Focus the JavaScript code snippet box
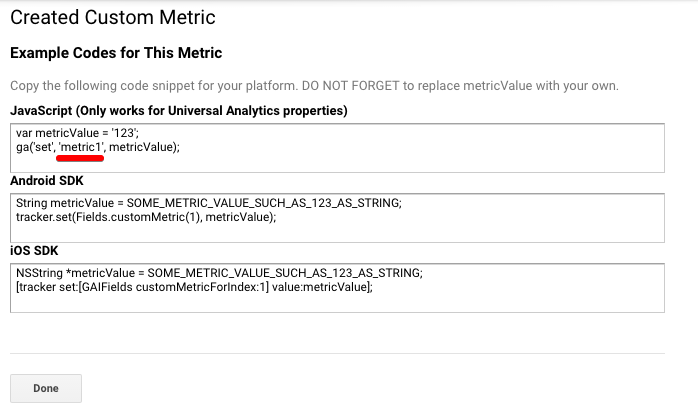This screenshot has width=698, height=417. 337,148
